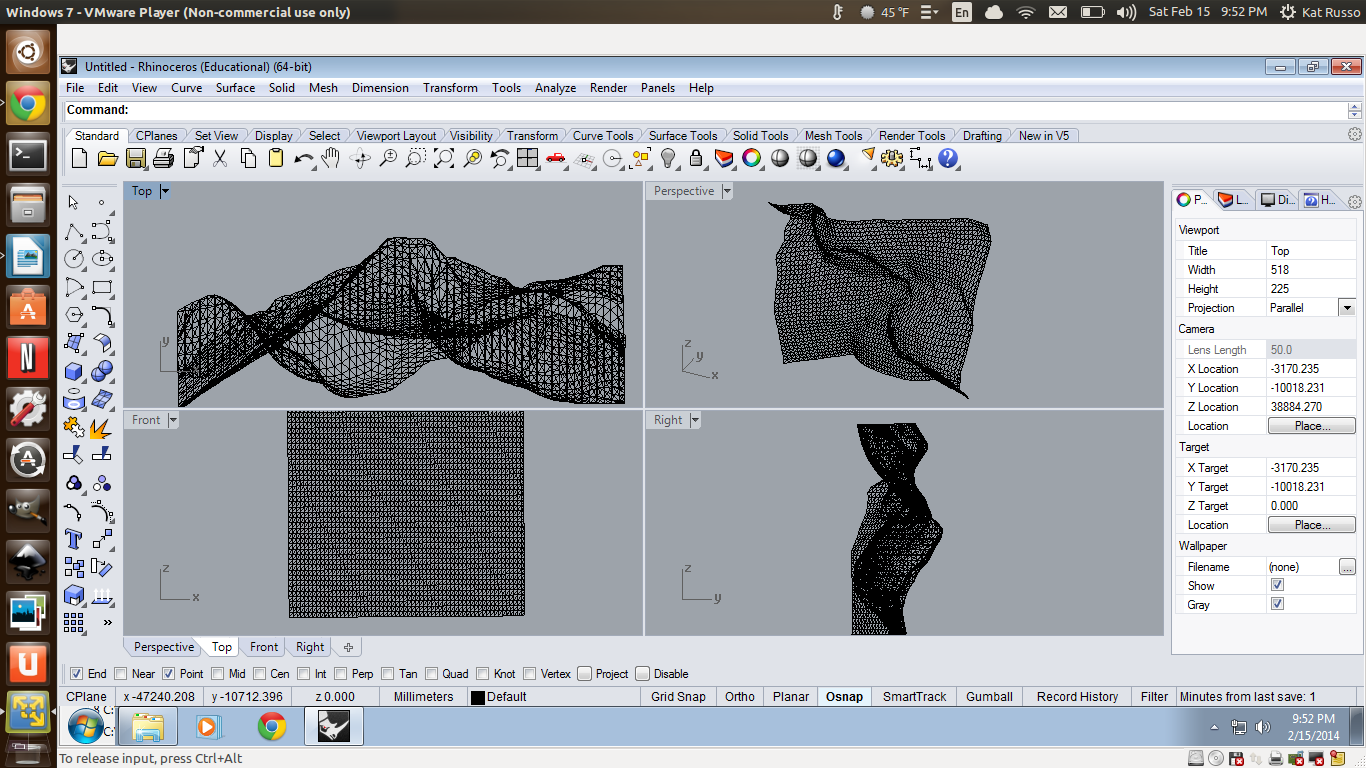
Task: Toggle the Point osnap checkbox
Action: click(x=169, y=674)
